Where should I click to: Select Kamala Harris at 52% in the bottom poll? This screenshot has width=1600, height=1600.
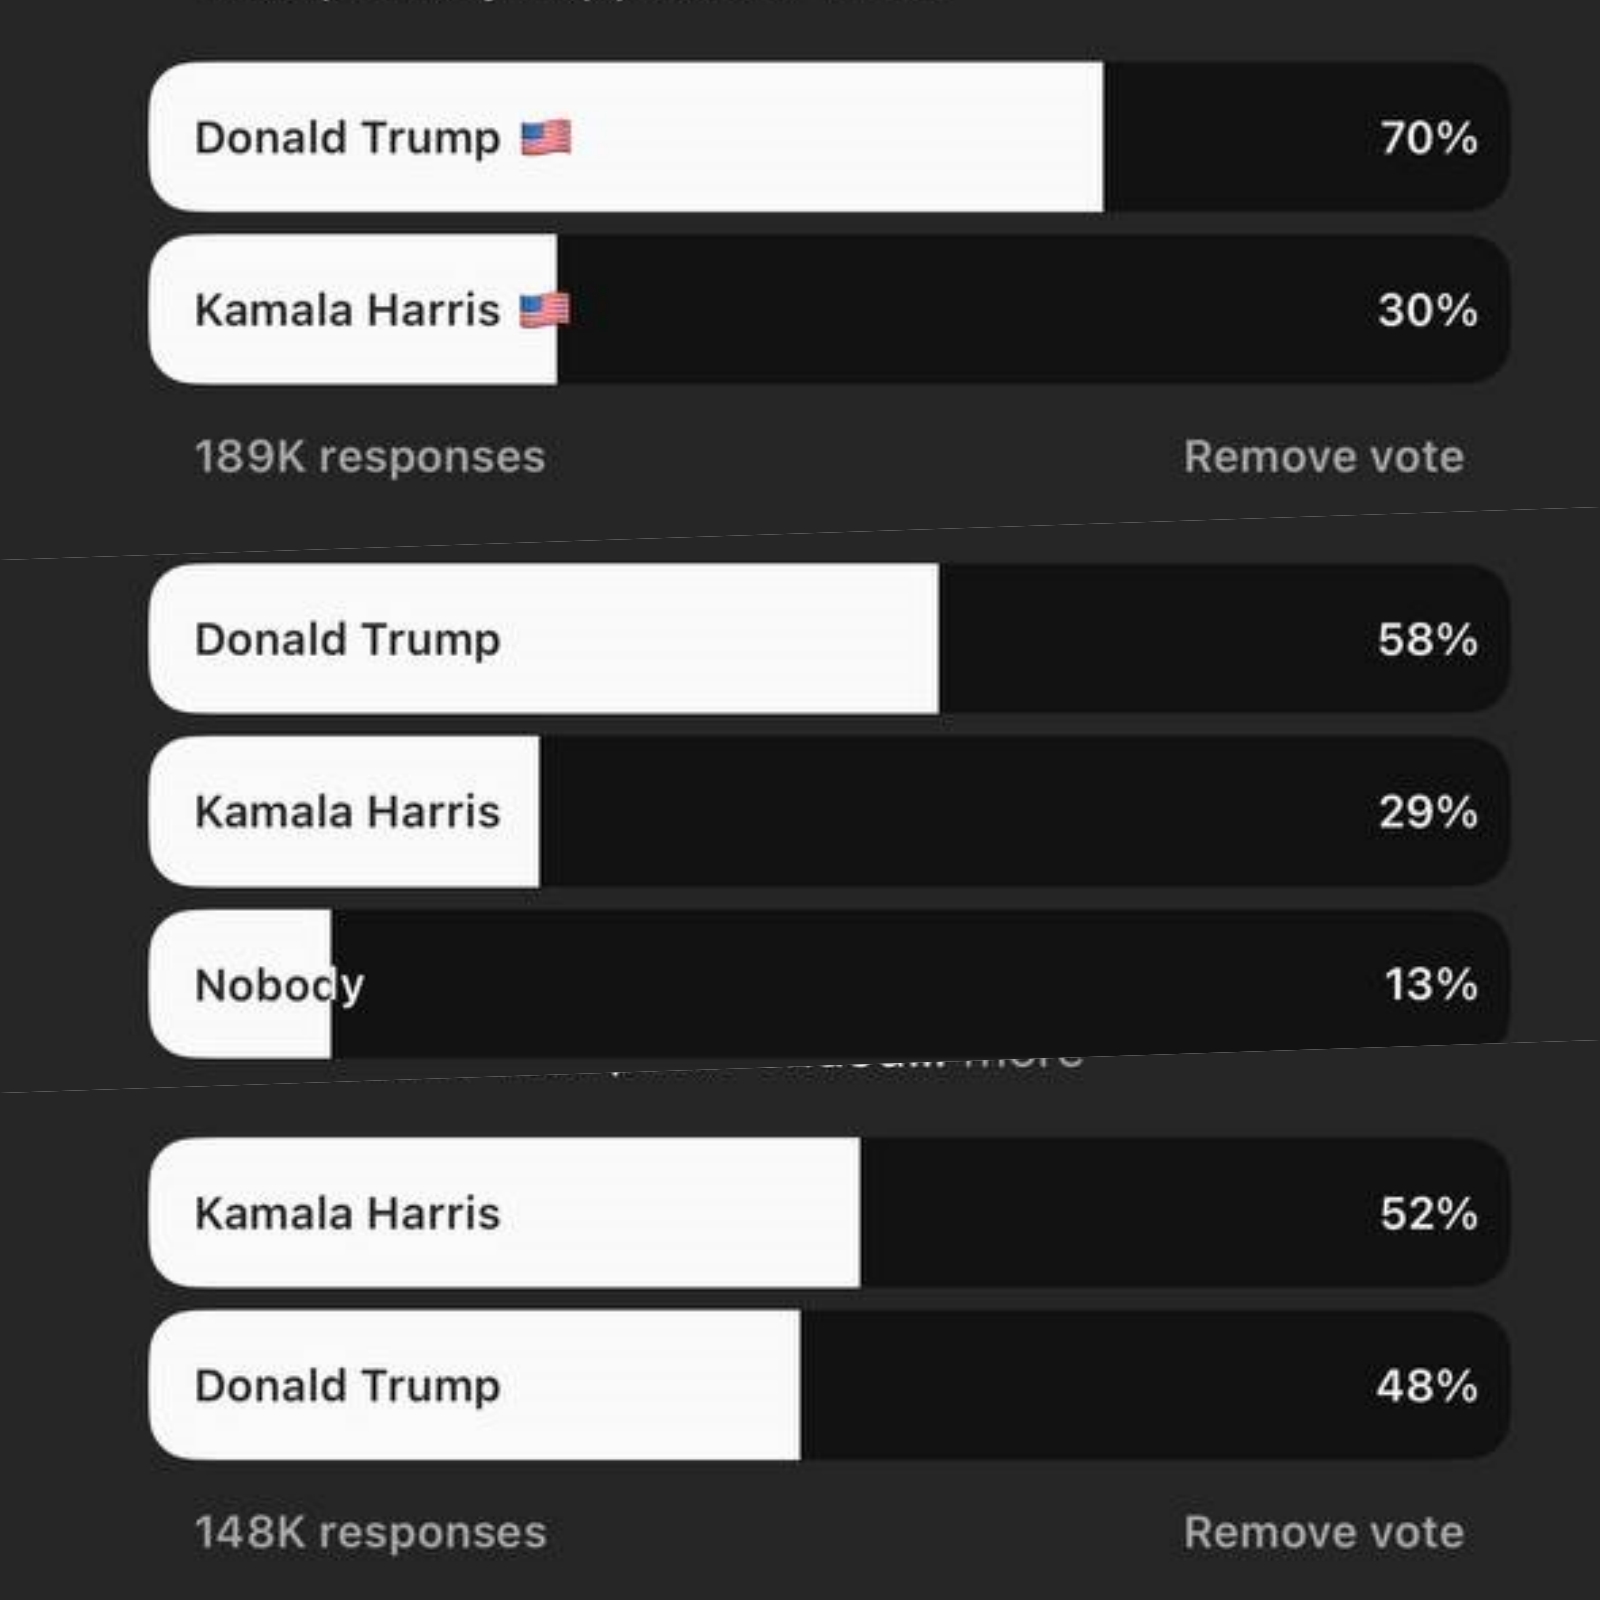tap(829, 1213)
